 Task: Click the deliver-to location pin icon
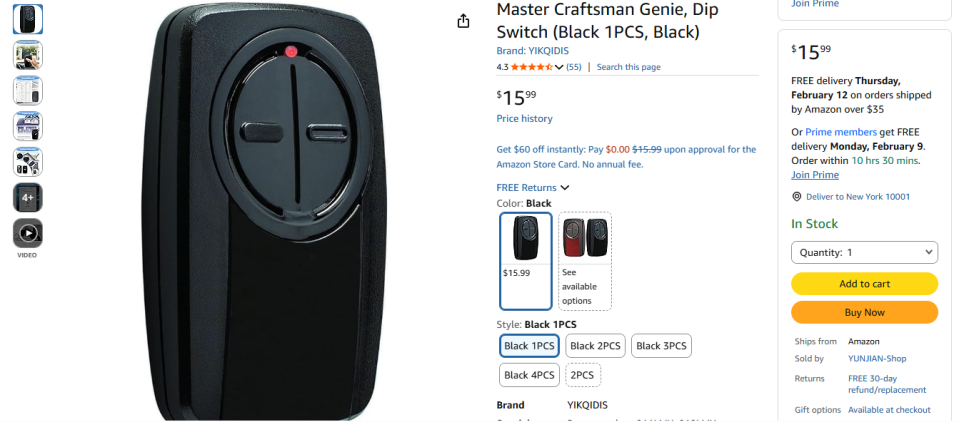[x=796, y=197]
